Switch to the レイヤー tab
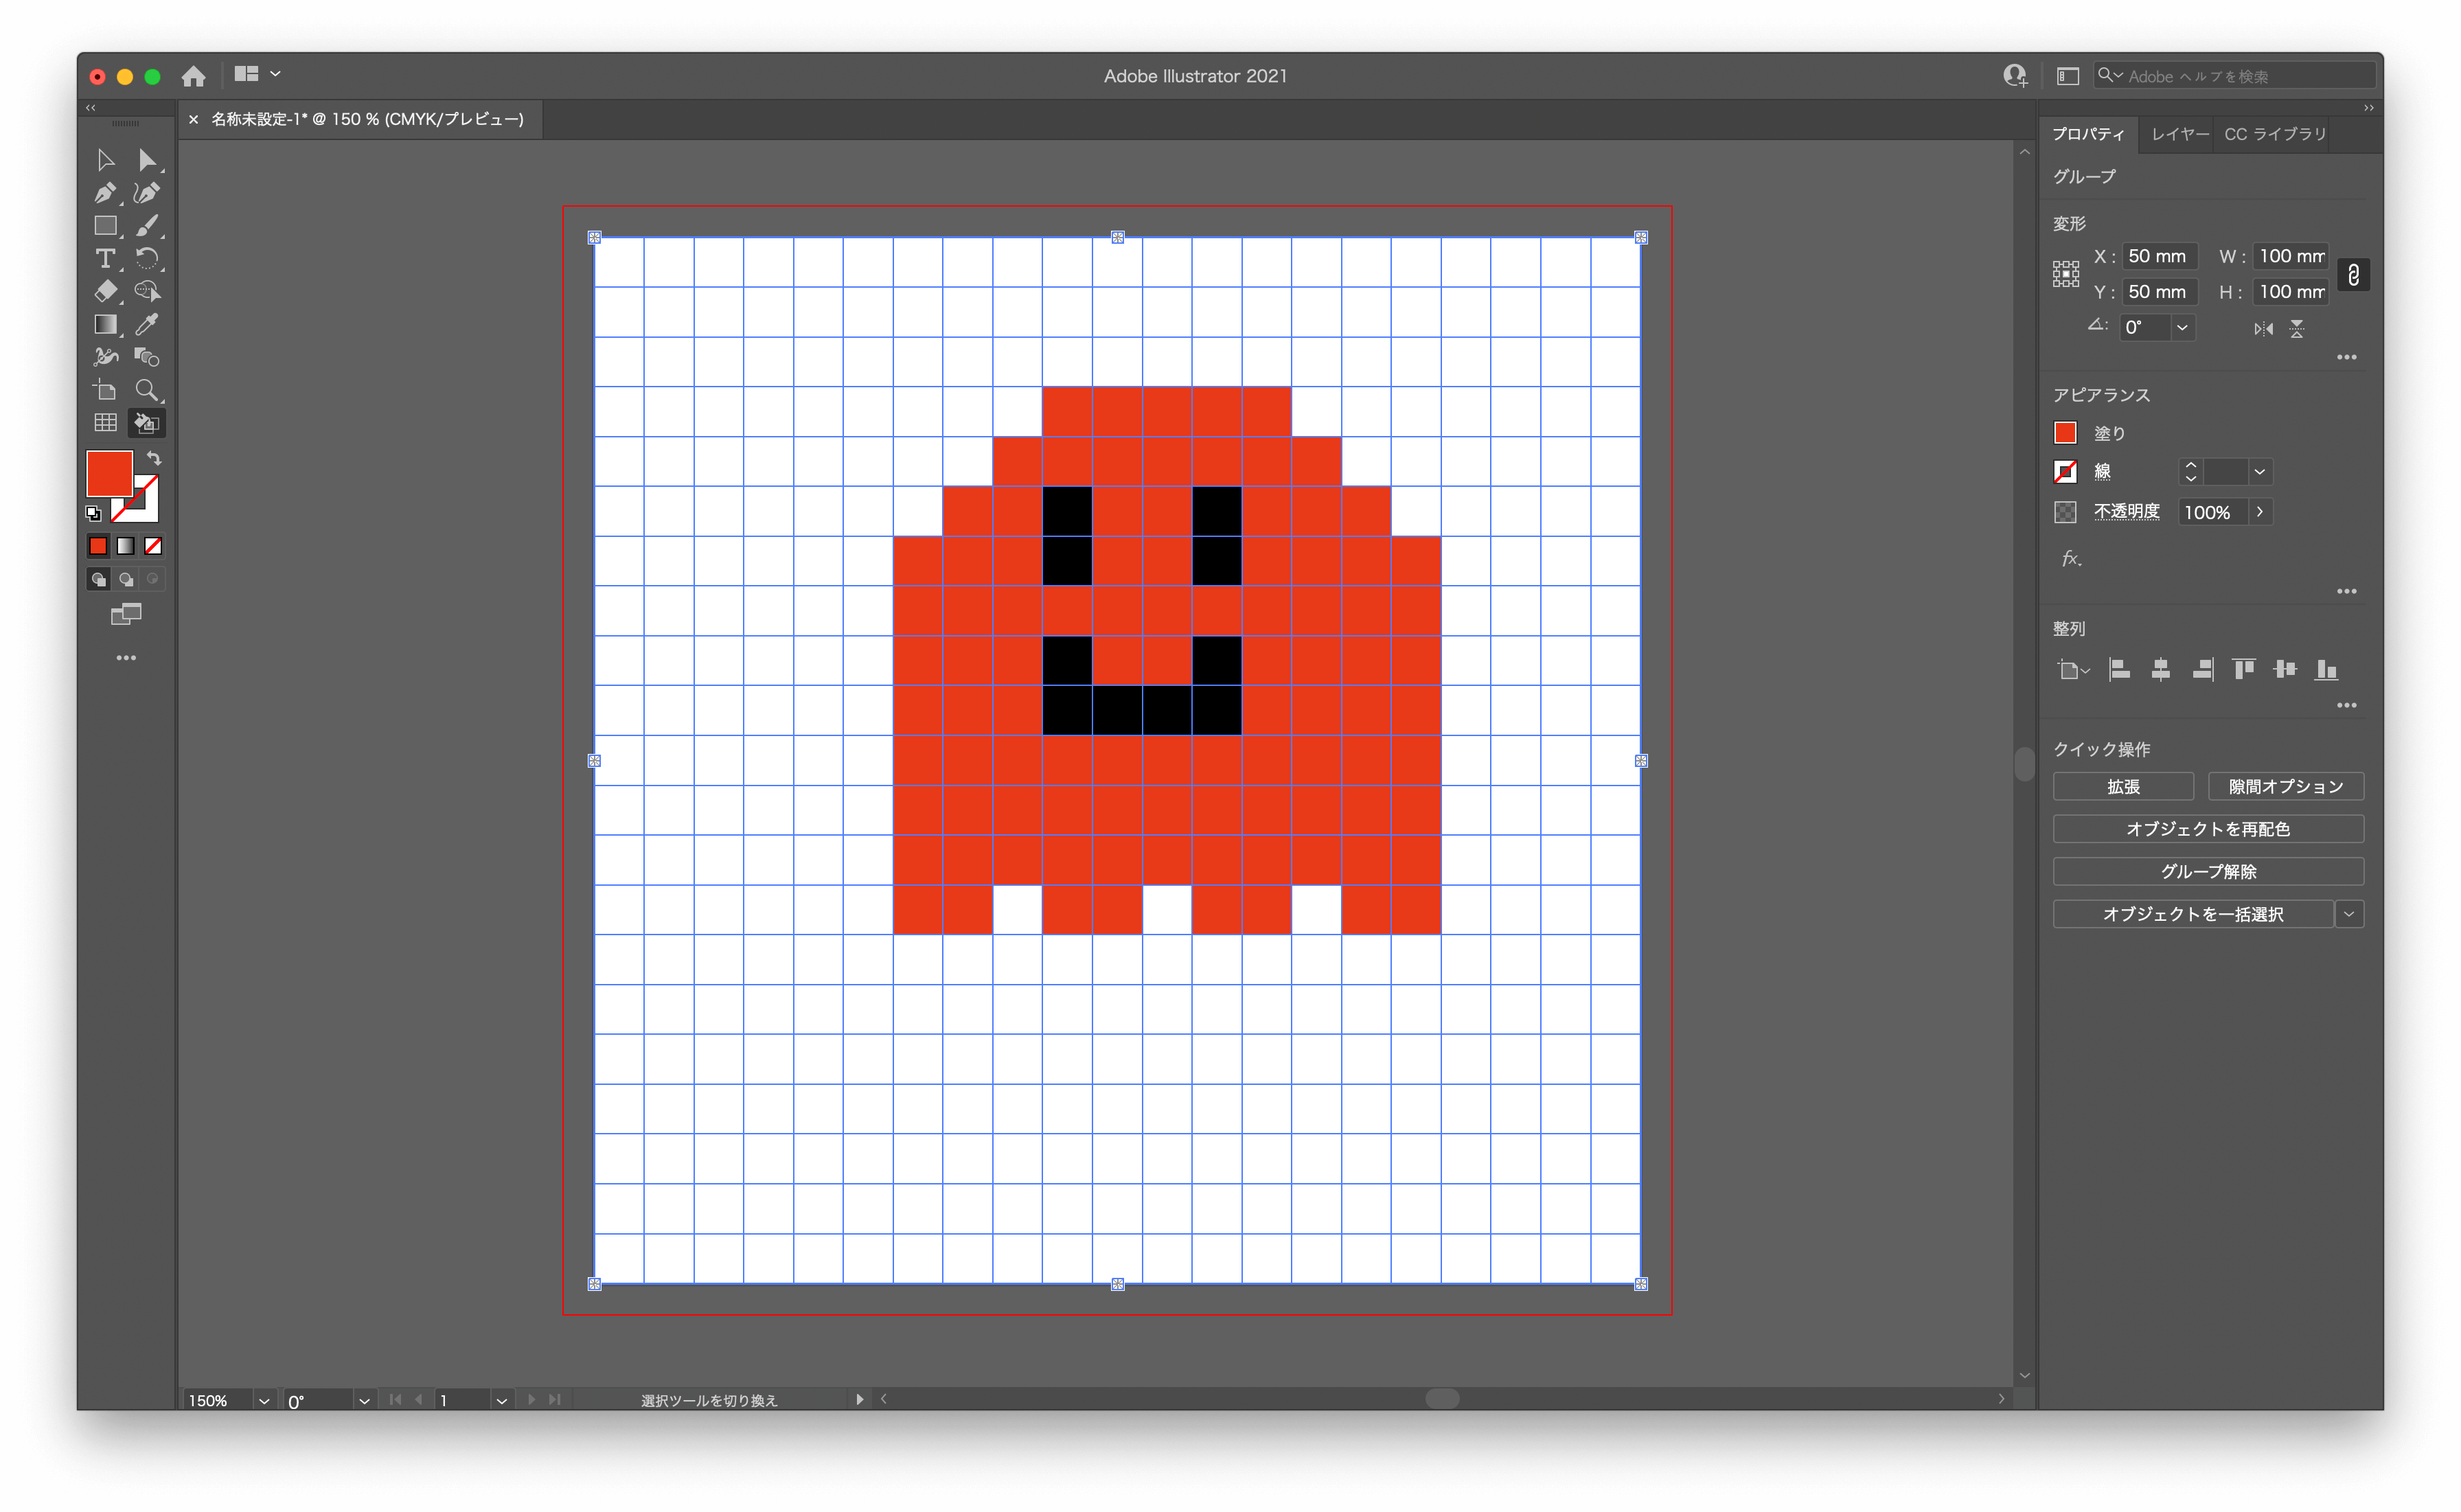The width and height of the screenshot is (2461, 1512). pos(2179,134)
